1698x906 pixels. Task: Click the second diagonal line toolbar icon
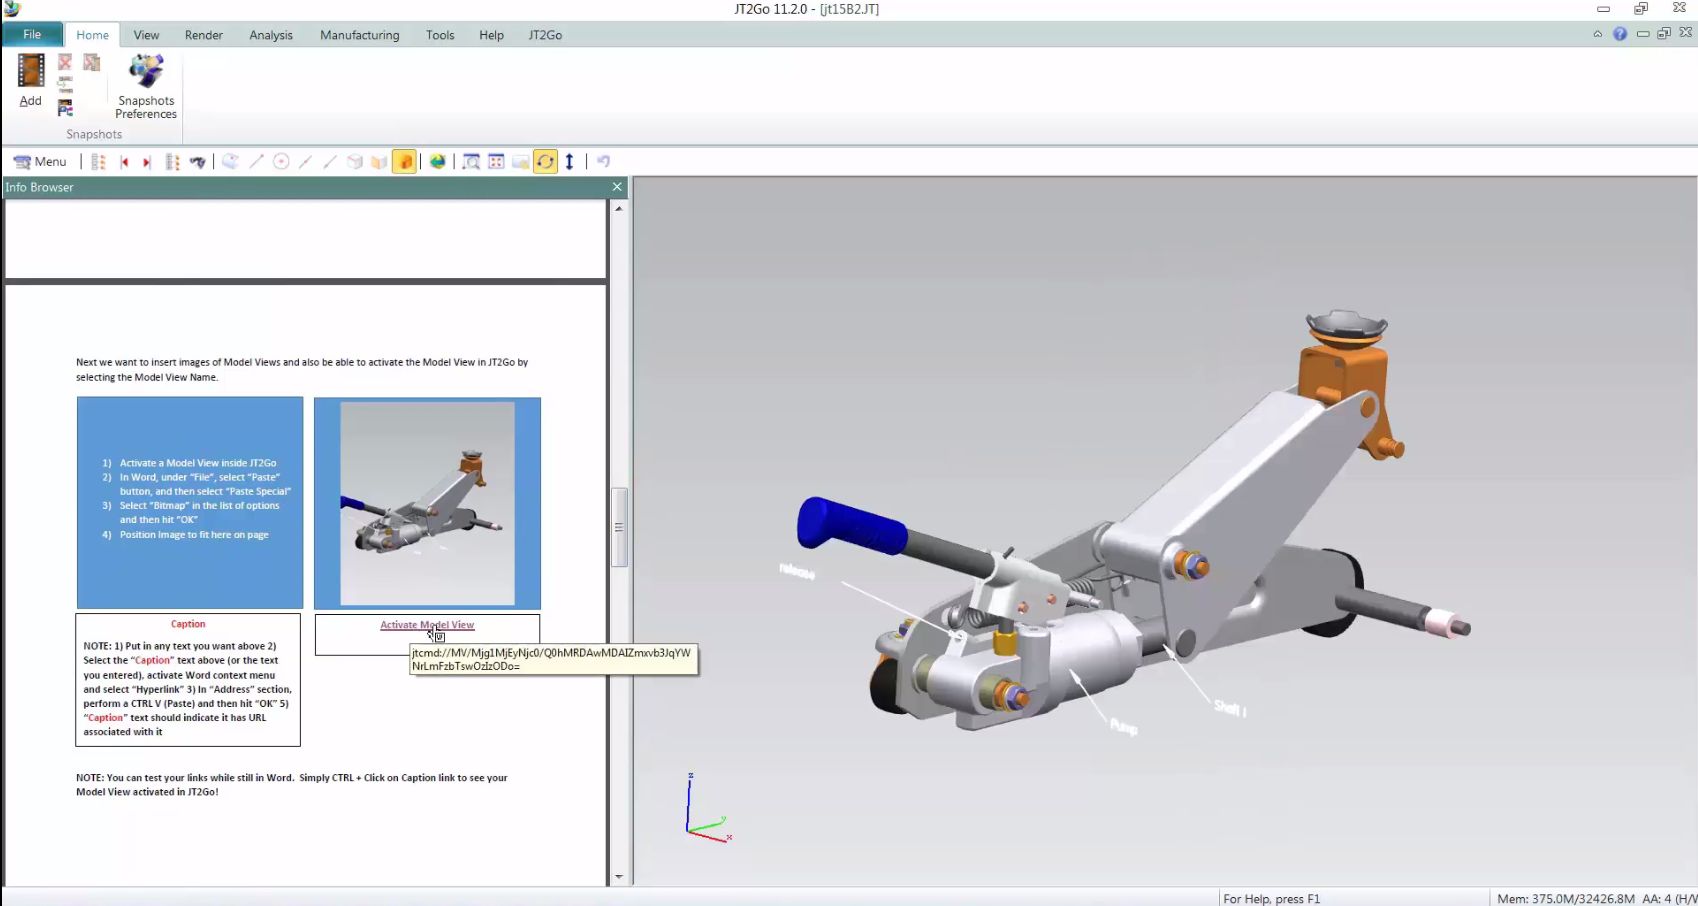(x=305, y=161)
